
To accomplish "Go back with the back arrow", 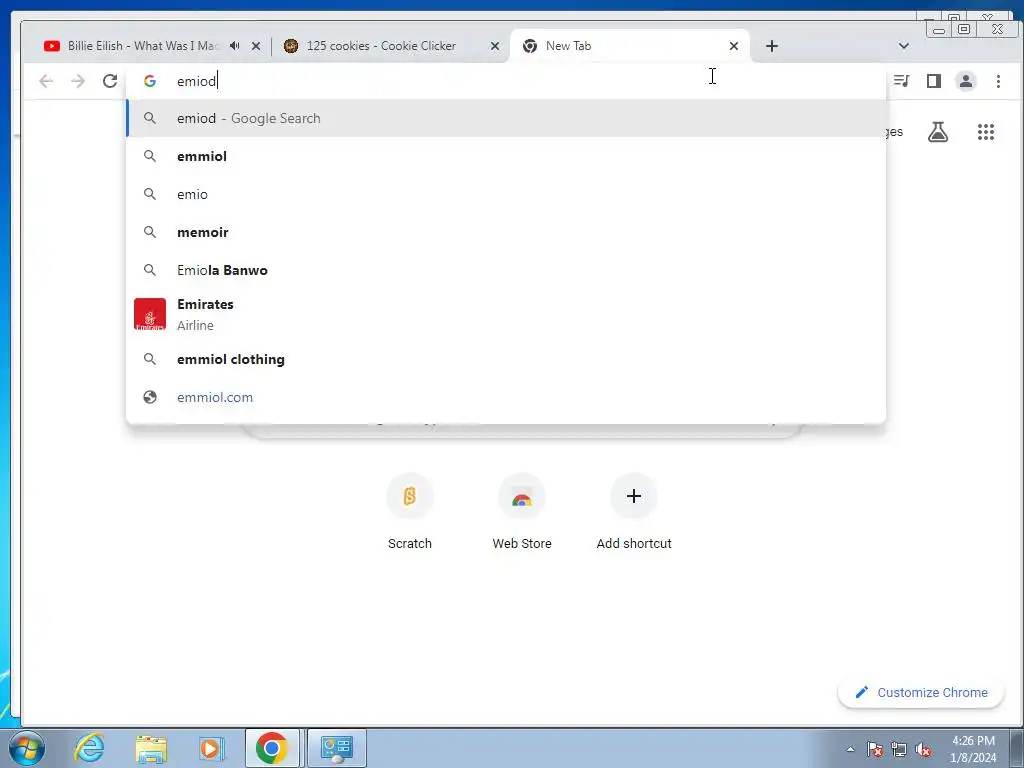I will (46, 81).
